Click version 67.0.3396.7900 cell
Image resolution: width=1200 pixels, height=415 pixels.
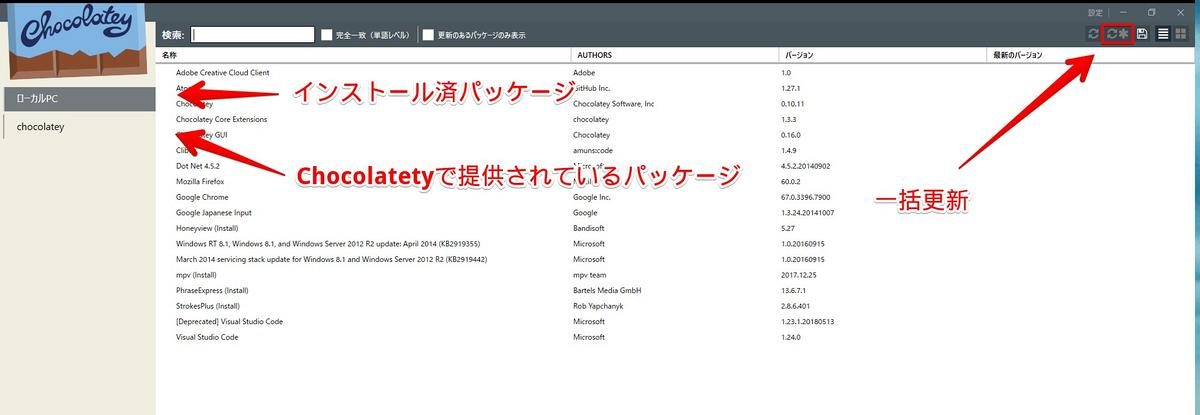(x=808, y=197)
